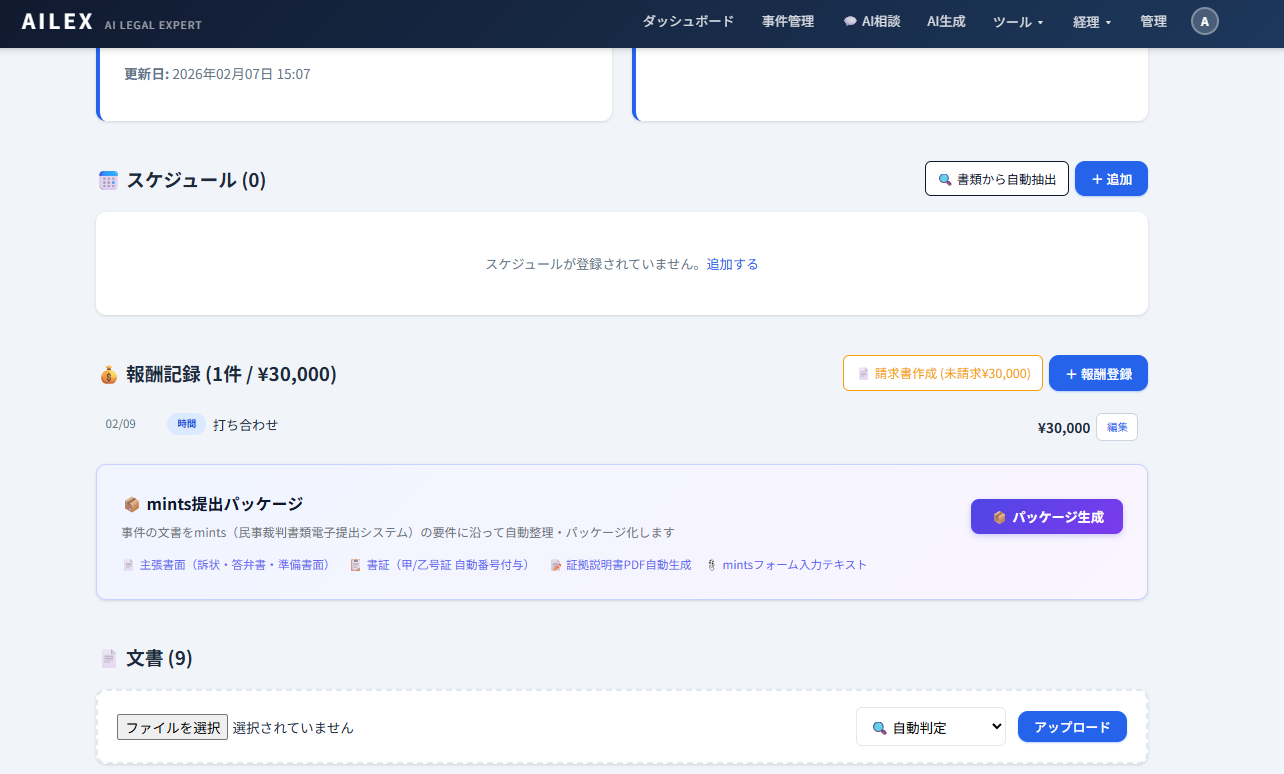
Task: Click the magnifier icon in 書類から自動抽出
Action: [944, 180]
